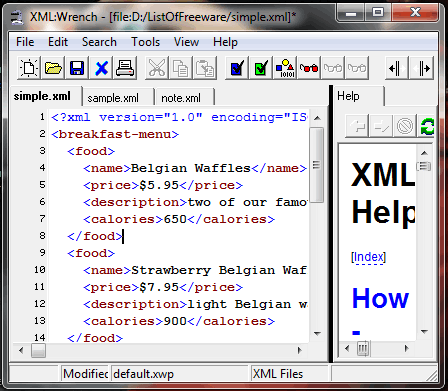Click the Help forward navigation icon
Image resolution: width=448 pixels, height=391 pixels.
point(381,126)
